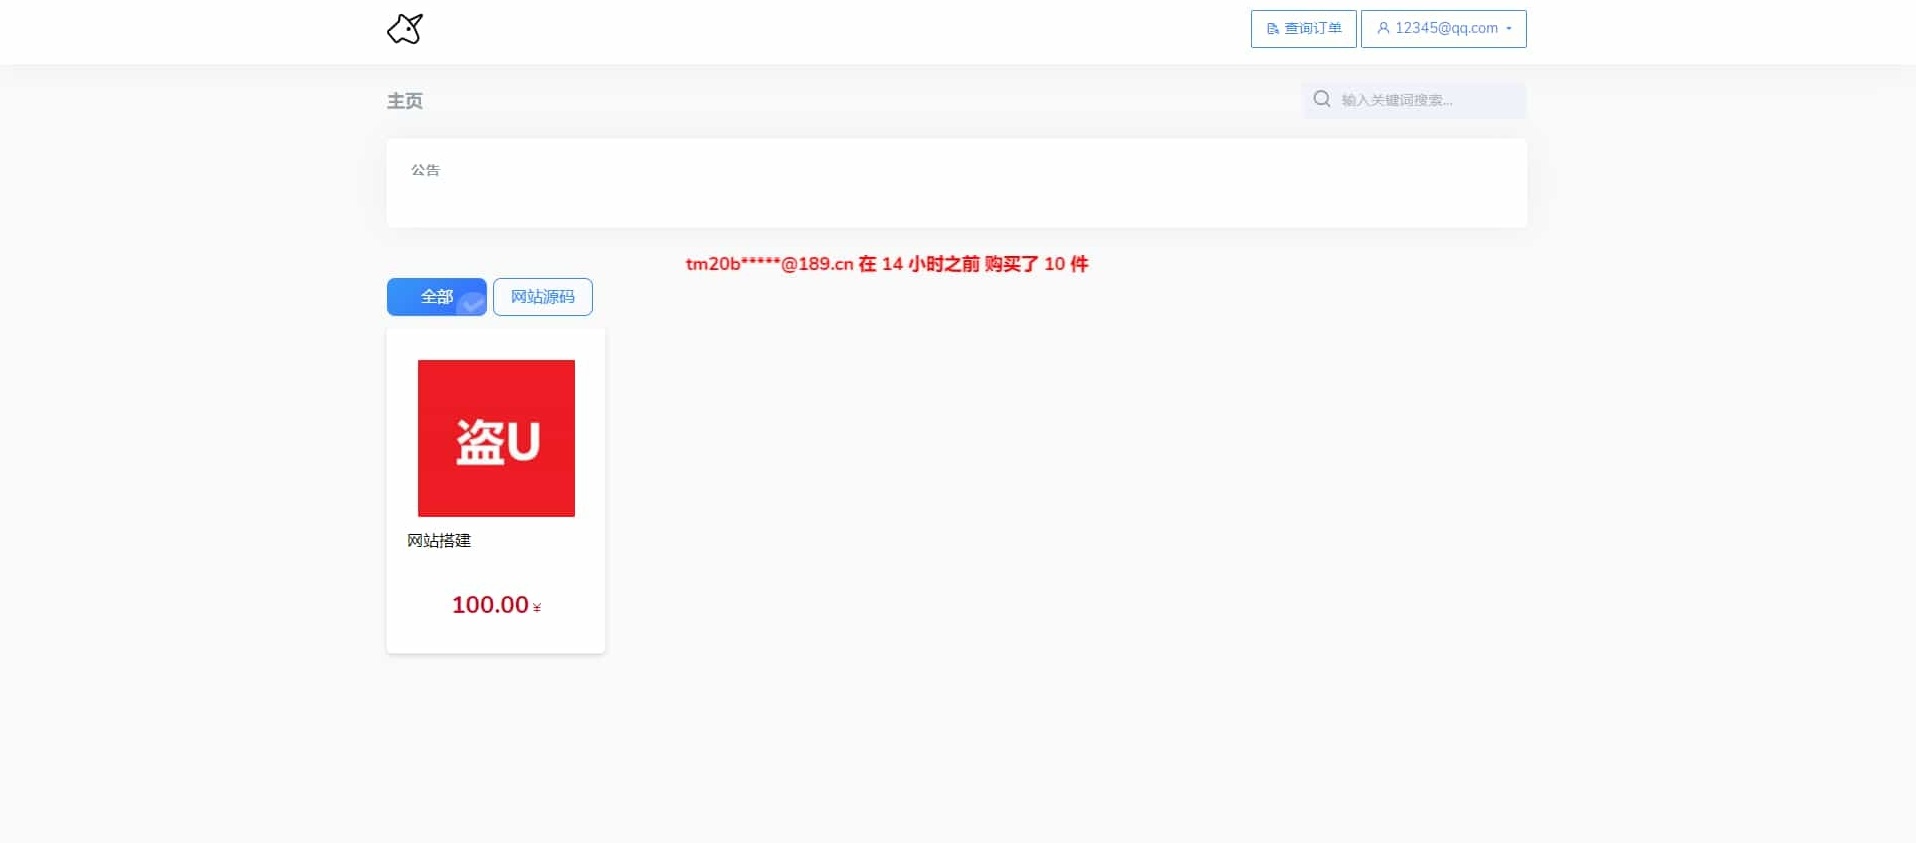Focus the keyword search input field
This screenshot has height=843, width=1916.
tap(1414, 100)
